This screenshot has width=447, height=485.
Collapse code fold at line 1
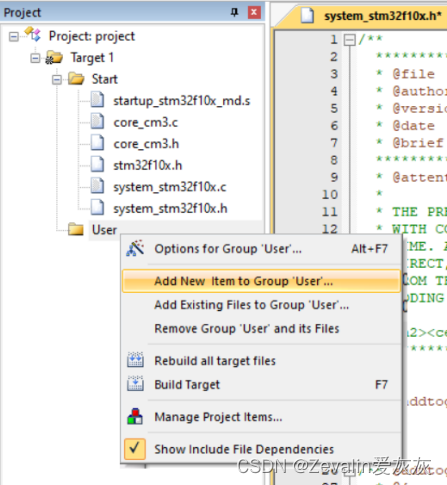click(x=349, y=40)
